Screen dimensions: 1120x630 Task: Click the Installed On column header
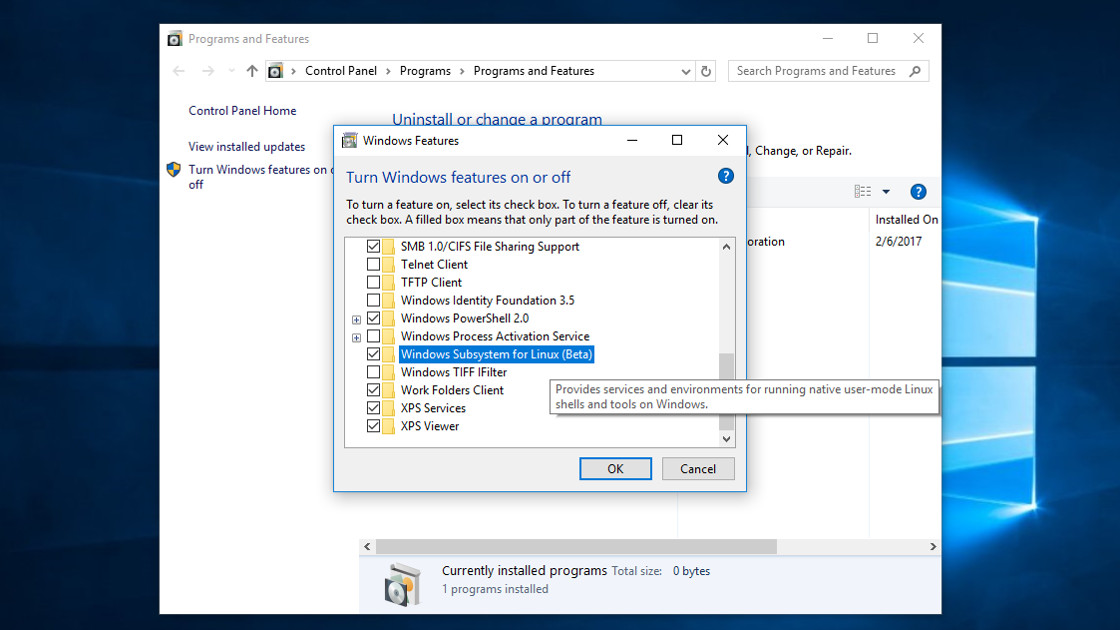(906, 219)
